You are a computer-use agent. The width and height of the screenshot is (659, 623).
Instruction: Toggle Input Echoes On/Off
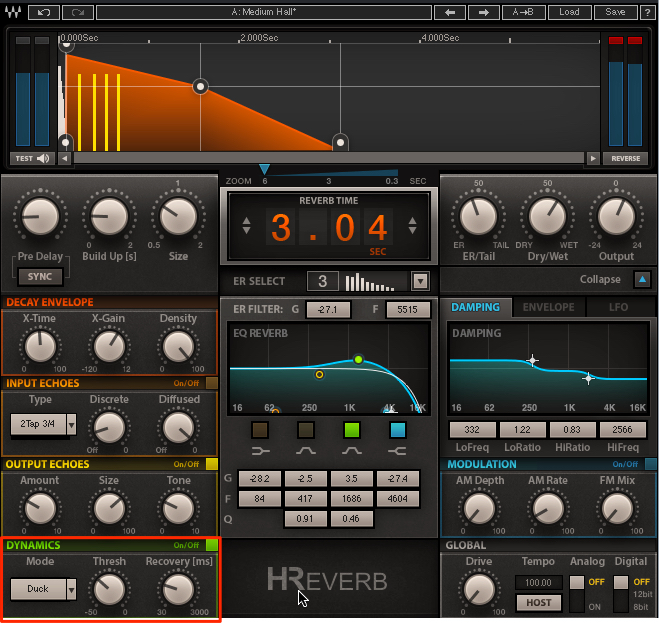tap(212, 383)
